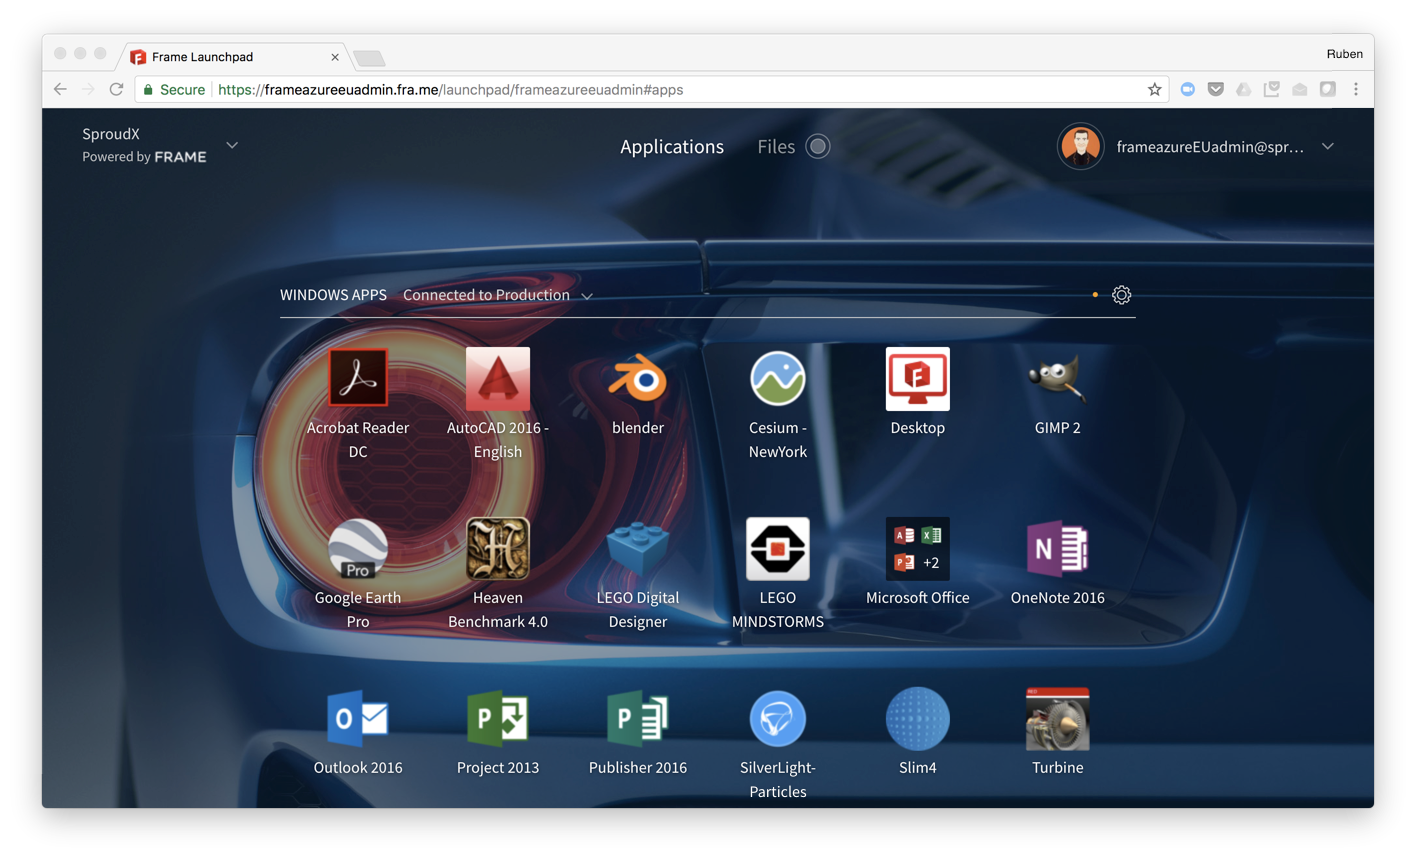The height and width of the screenshot is (858, 1416).
Task: Open the Microsoft Office app group
Action: [x=918, y=549]
